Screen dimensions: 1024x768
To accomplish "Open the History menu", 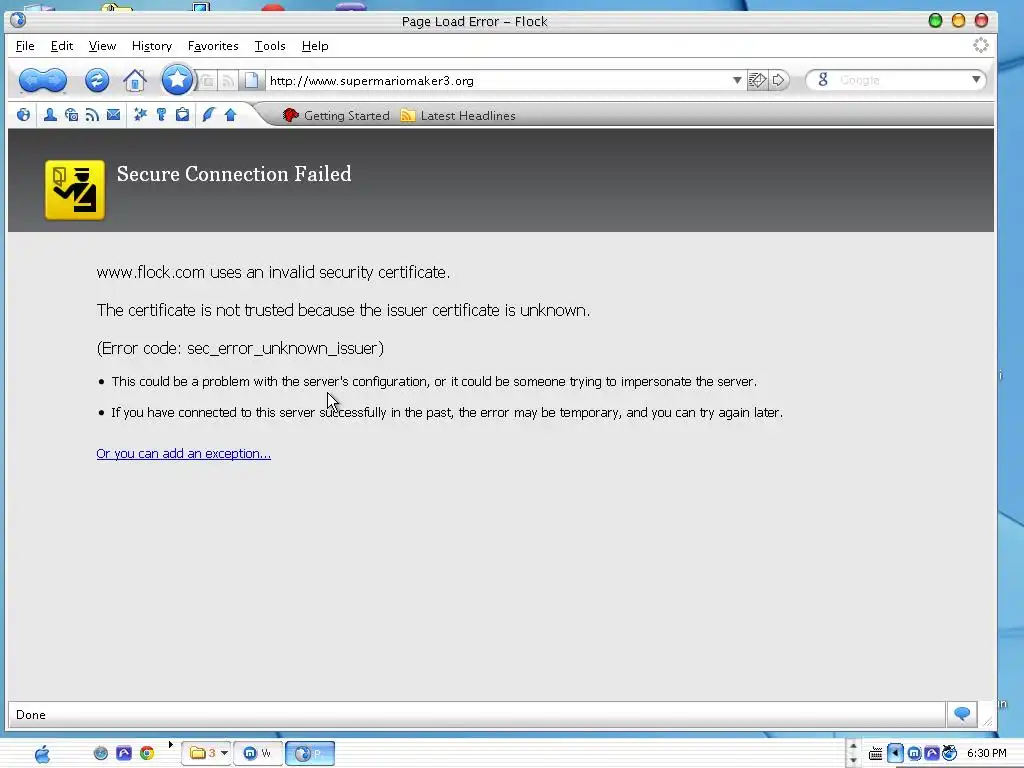I will pyautogui.click(x=152, y=46).
